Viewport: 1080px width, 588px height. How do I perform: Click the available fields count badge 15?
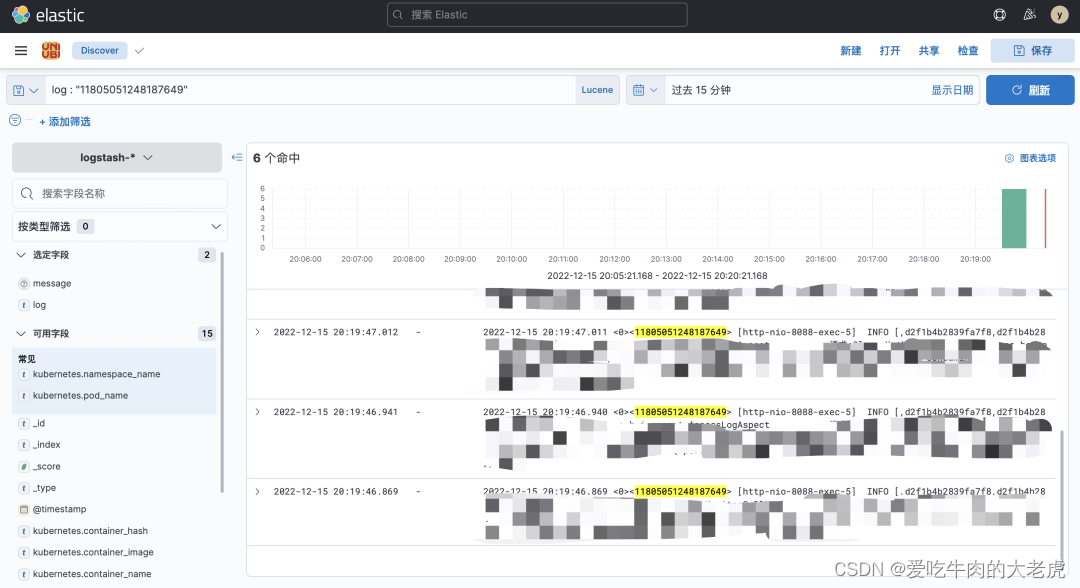point(207,333)
